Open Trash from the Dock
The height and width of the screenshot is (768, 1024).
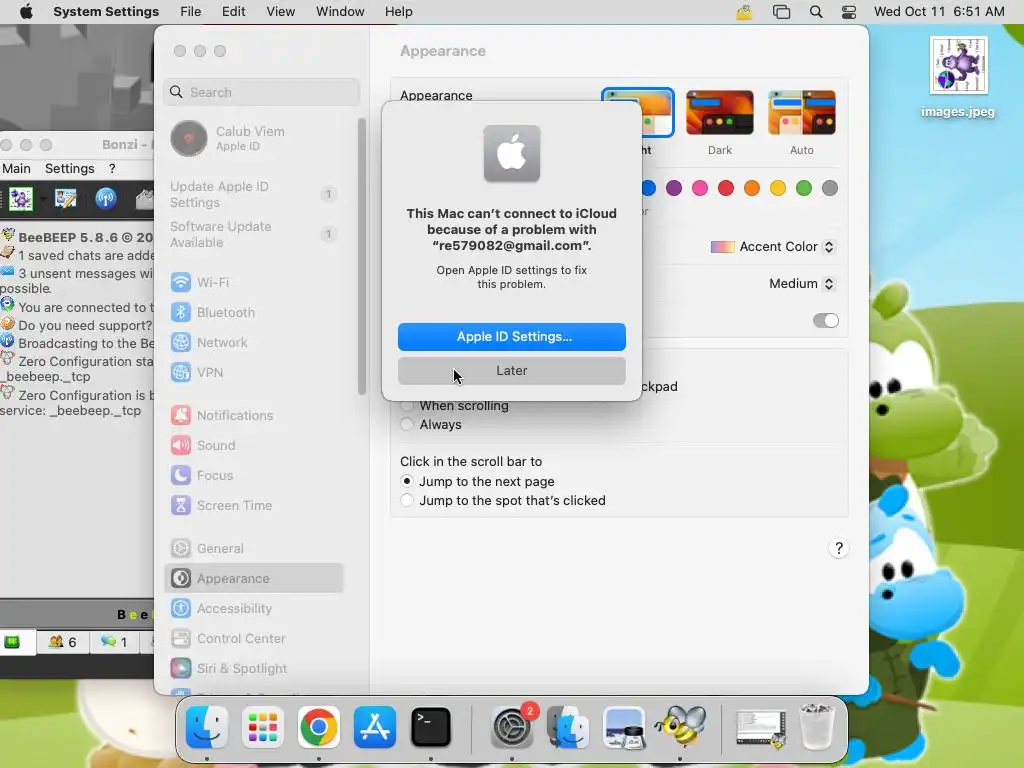(x=817, y=728)
